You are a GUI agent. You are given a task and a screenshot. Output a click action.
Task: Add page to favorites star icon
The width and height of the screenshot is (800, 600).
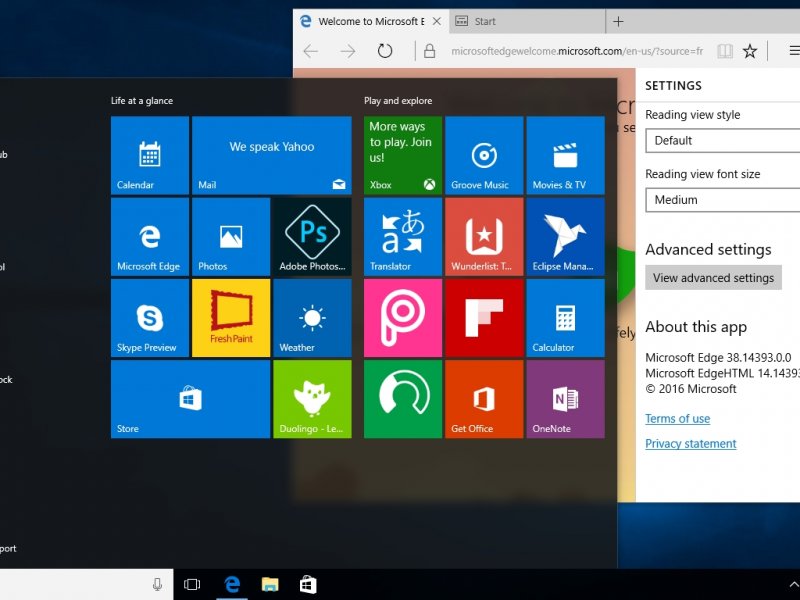749,51
